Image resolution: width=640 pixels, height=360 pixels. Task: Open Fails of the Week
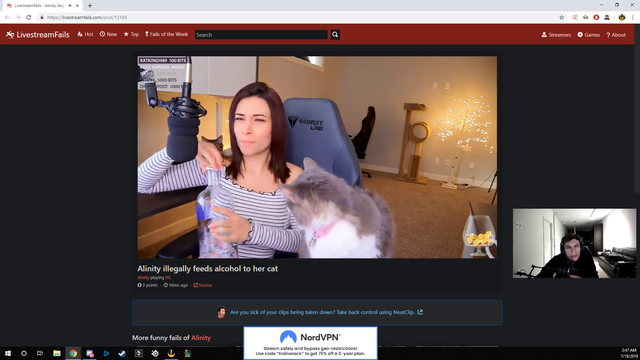[167, 34]
